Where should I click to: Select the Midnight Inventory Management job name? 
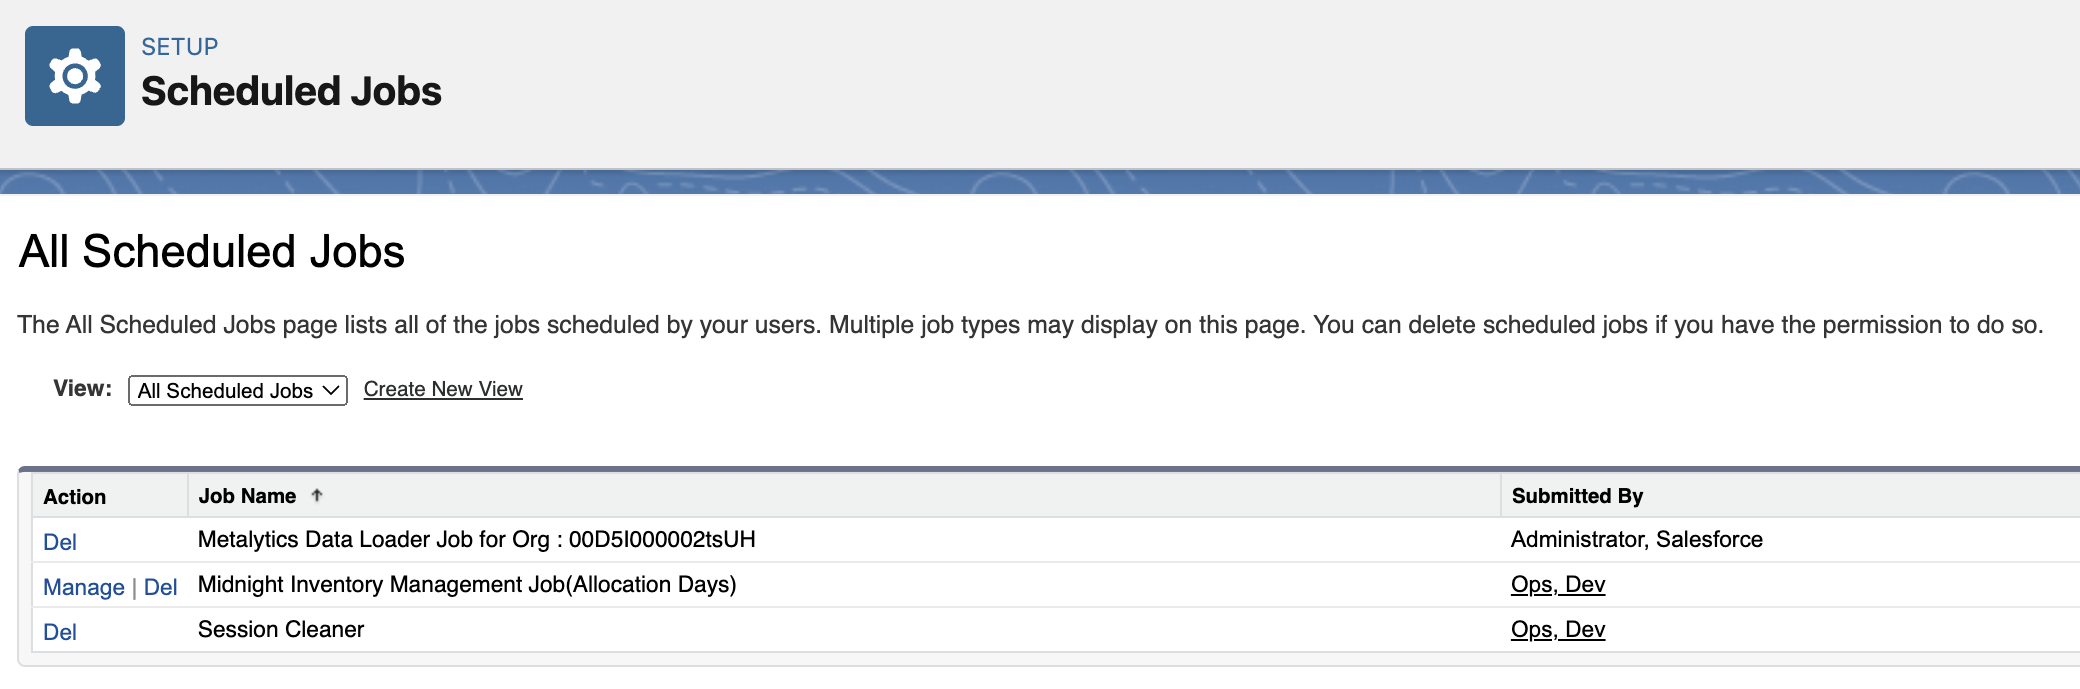pos(467,584)
